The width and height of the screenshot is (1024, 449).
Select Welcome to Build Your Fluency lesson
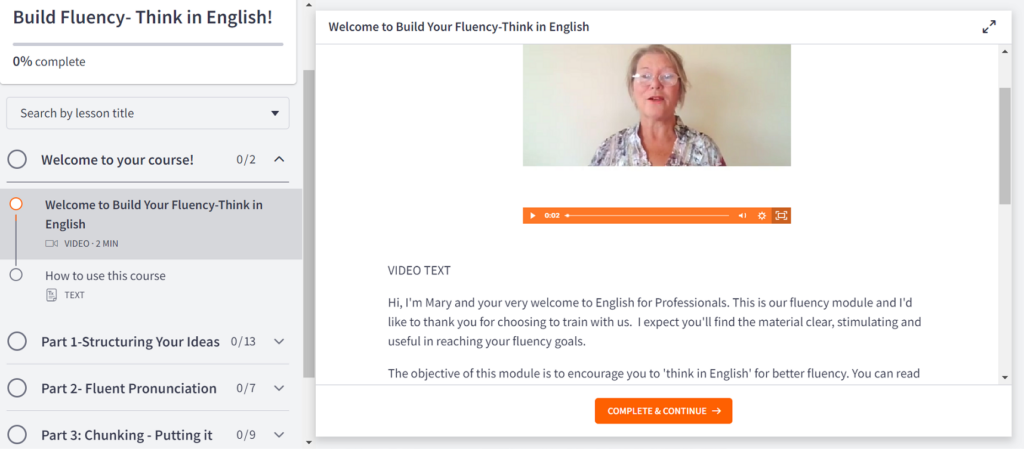click(151, 224)
